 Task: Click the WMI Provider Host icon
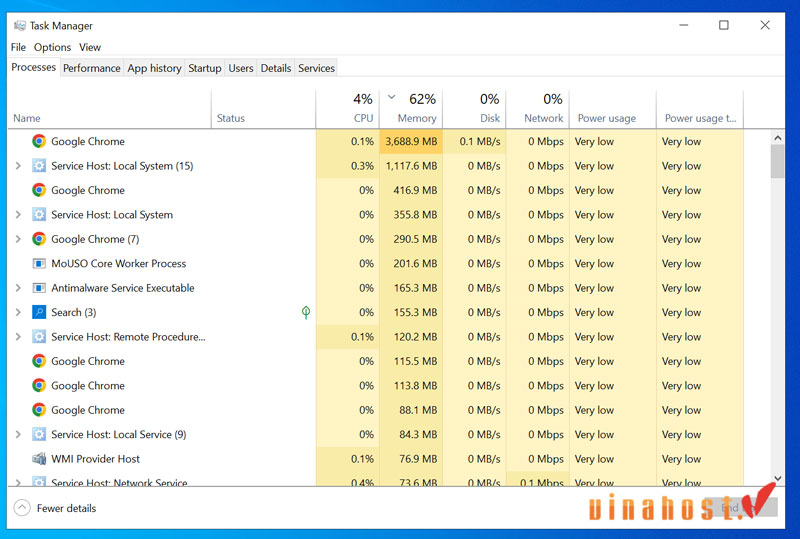(x=39, y=459)
